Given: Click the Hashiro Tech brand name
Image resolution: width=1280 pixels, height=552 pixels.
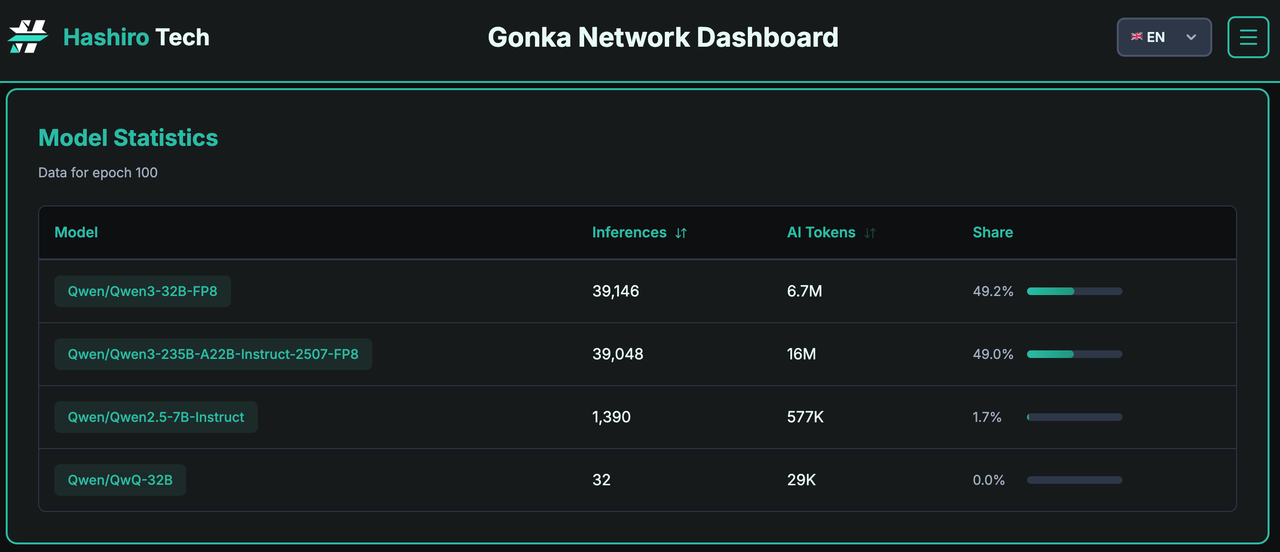Looking at the screenshot, I should point(136,37).
